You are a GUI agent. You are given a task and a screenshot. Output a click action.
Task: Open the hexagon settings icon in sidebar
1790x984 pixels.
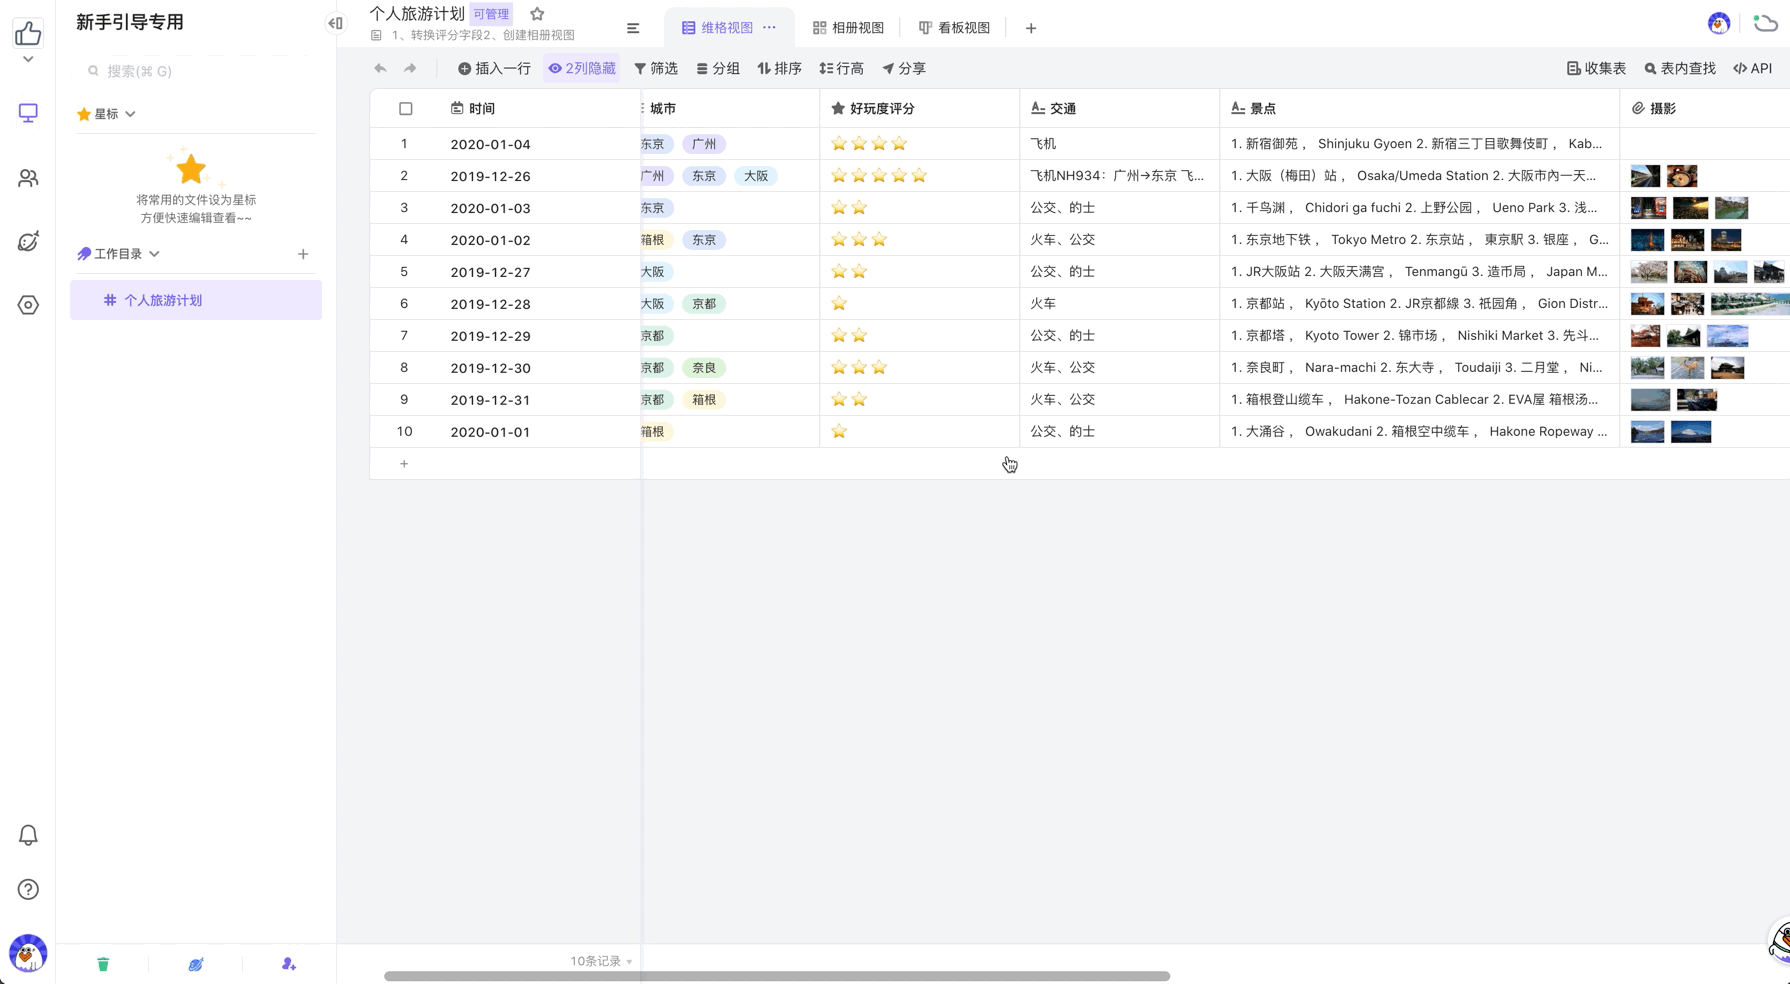point(28,305)
